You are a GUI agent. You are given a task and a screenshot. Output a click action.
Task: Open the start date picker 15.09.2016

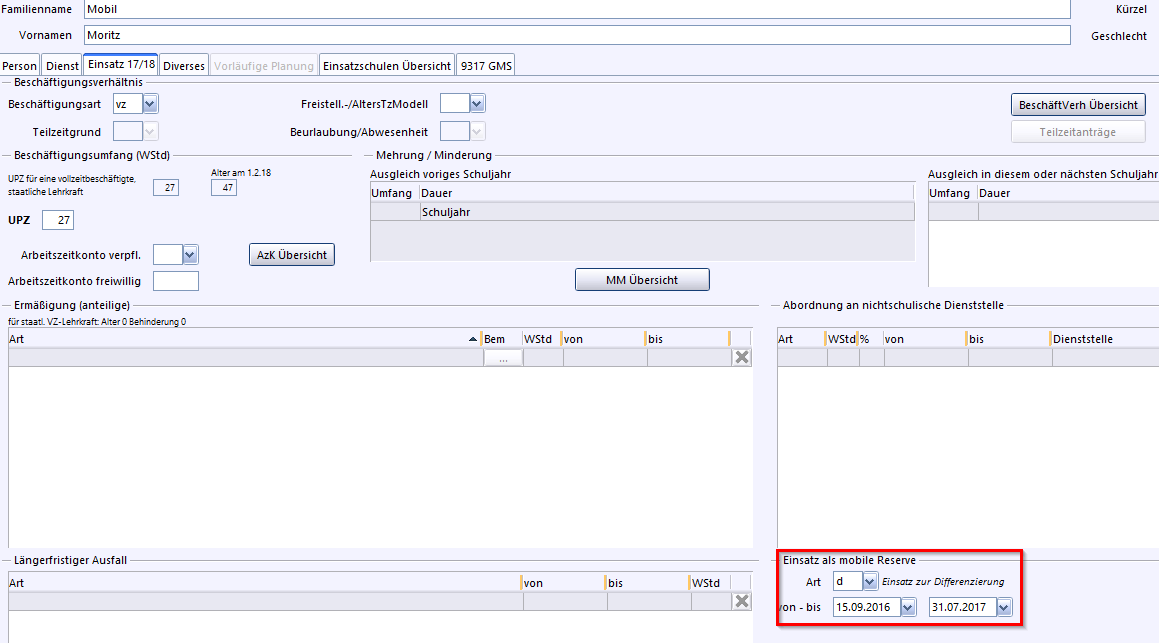click(908, 608)
